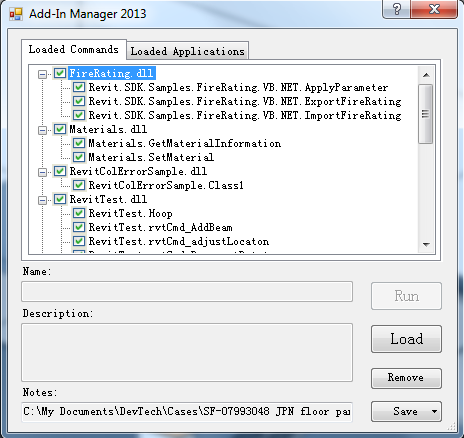The width and height of the screenshot is (464, 438).
Task: Select RevitTest.rvtCmd_adjustLocaton entry
Action: (179, 241)
